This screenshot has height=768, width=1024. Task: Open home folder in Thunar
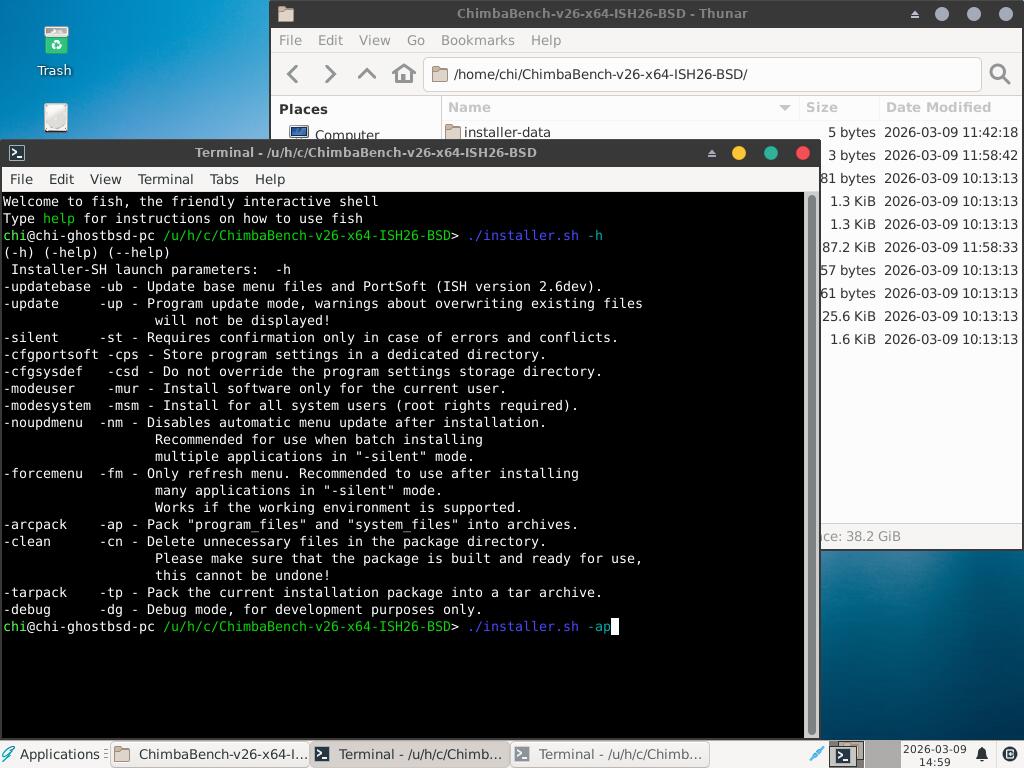pyautogui.click(x=404, y=74)
